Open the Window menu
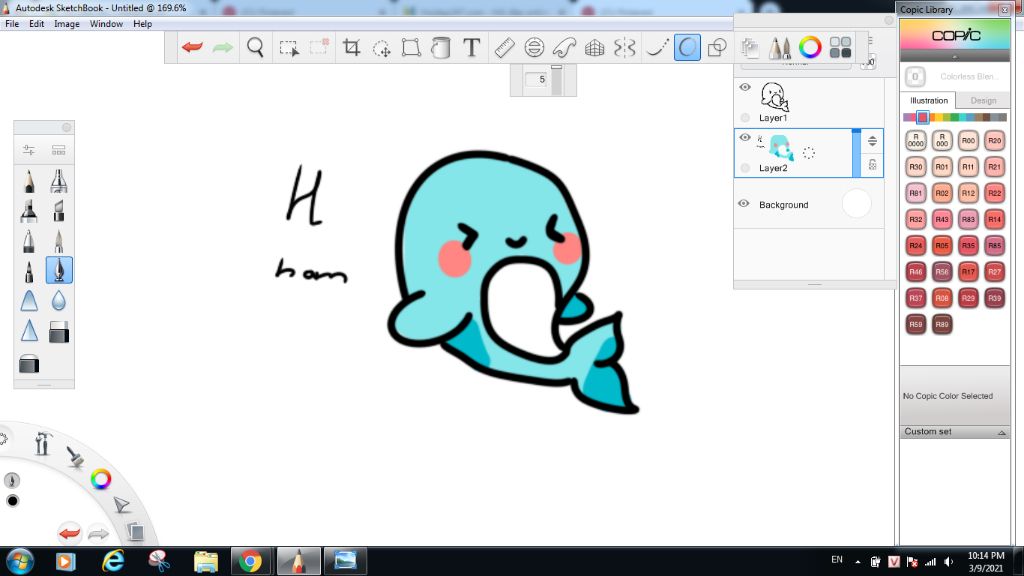This screenshot has width=1024, height=576. coord(106,24)
